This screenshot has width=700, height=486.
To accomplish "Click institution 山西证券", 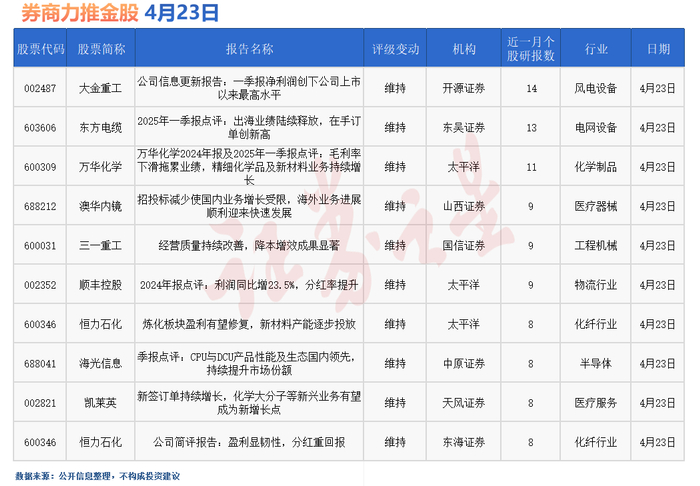I will click(x=464, y=206).
